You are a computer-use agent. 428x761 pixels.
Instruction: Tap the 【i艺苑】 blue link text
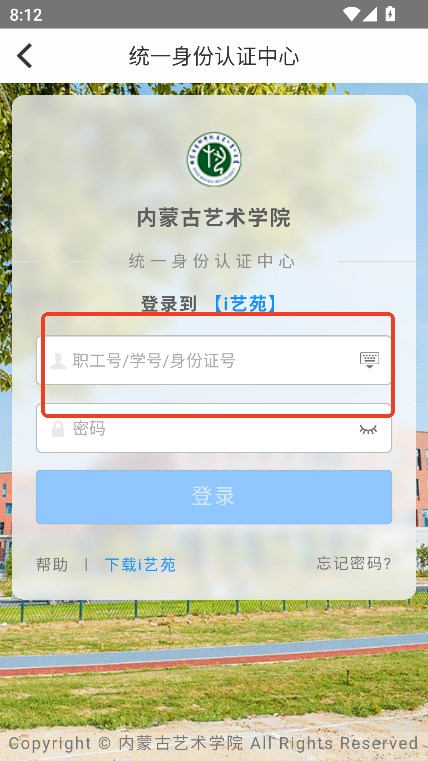(x=245, y=304)
